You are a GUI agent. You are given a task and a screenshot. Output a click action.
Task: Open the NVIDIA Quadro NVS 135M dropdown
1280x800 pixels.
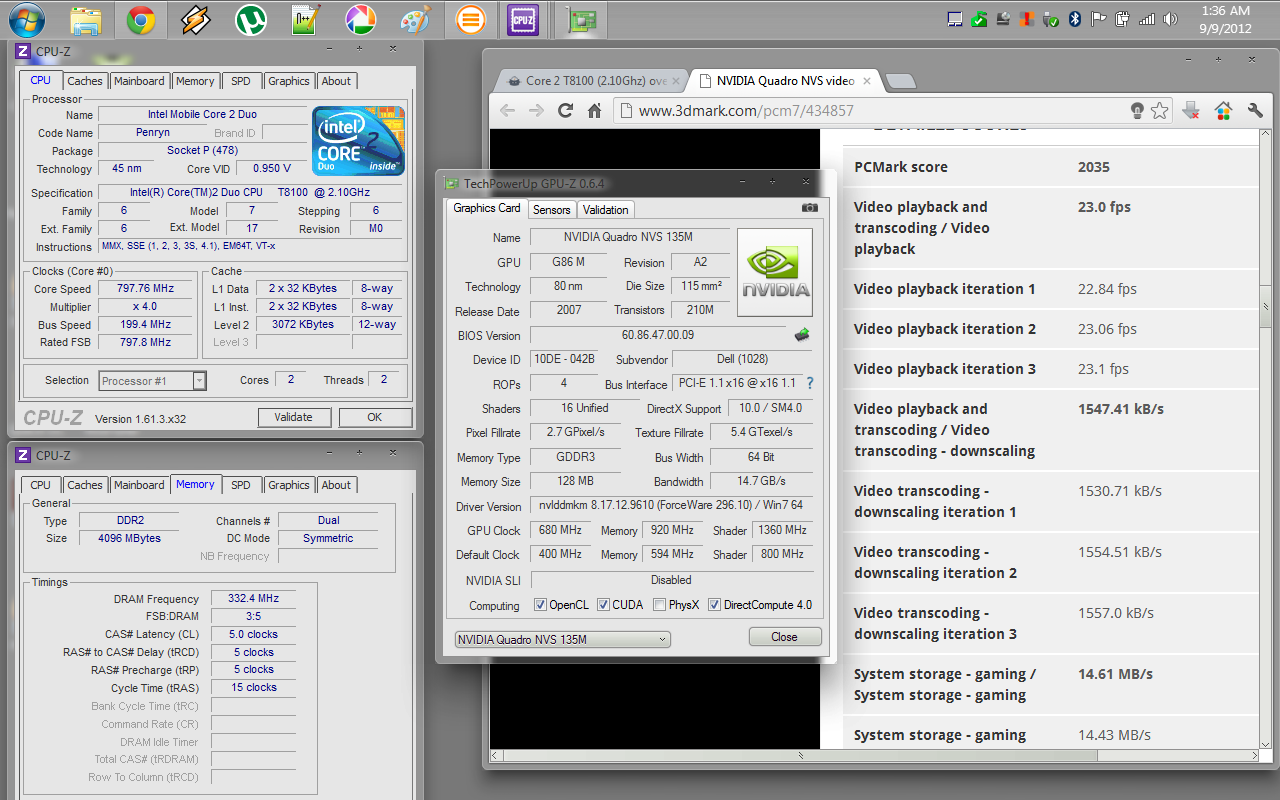[562, 639]
